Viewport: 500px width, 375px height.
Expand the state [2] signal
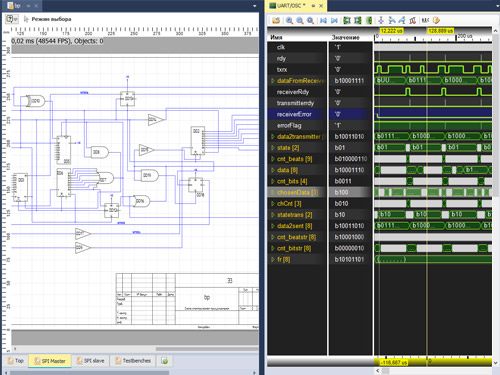pos(273,148)
